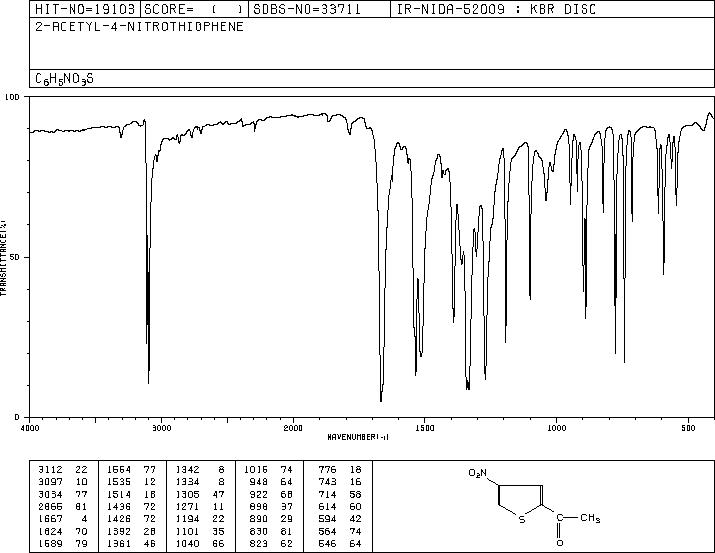Click the 3000 tick on wavenumber axis
715x553 pixels.
pos(161,428)
